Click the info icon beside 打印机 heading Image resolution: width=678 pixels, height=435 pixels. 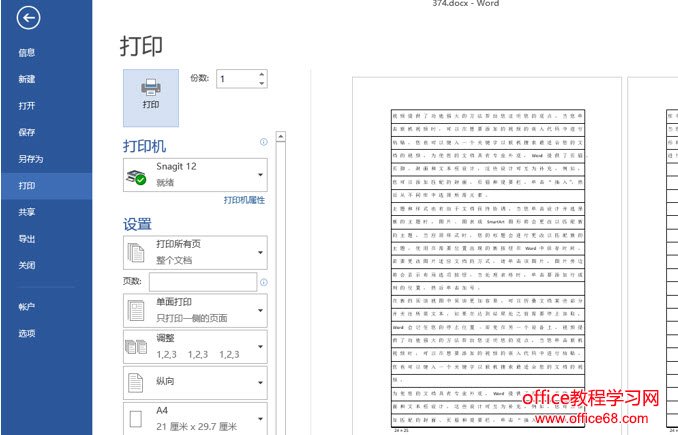263,142
